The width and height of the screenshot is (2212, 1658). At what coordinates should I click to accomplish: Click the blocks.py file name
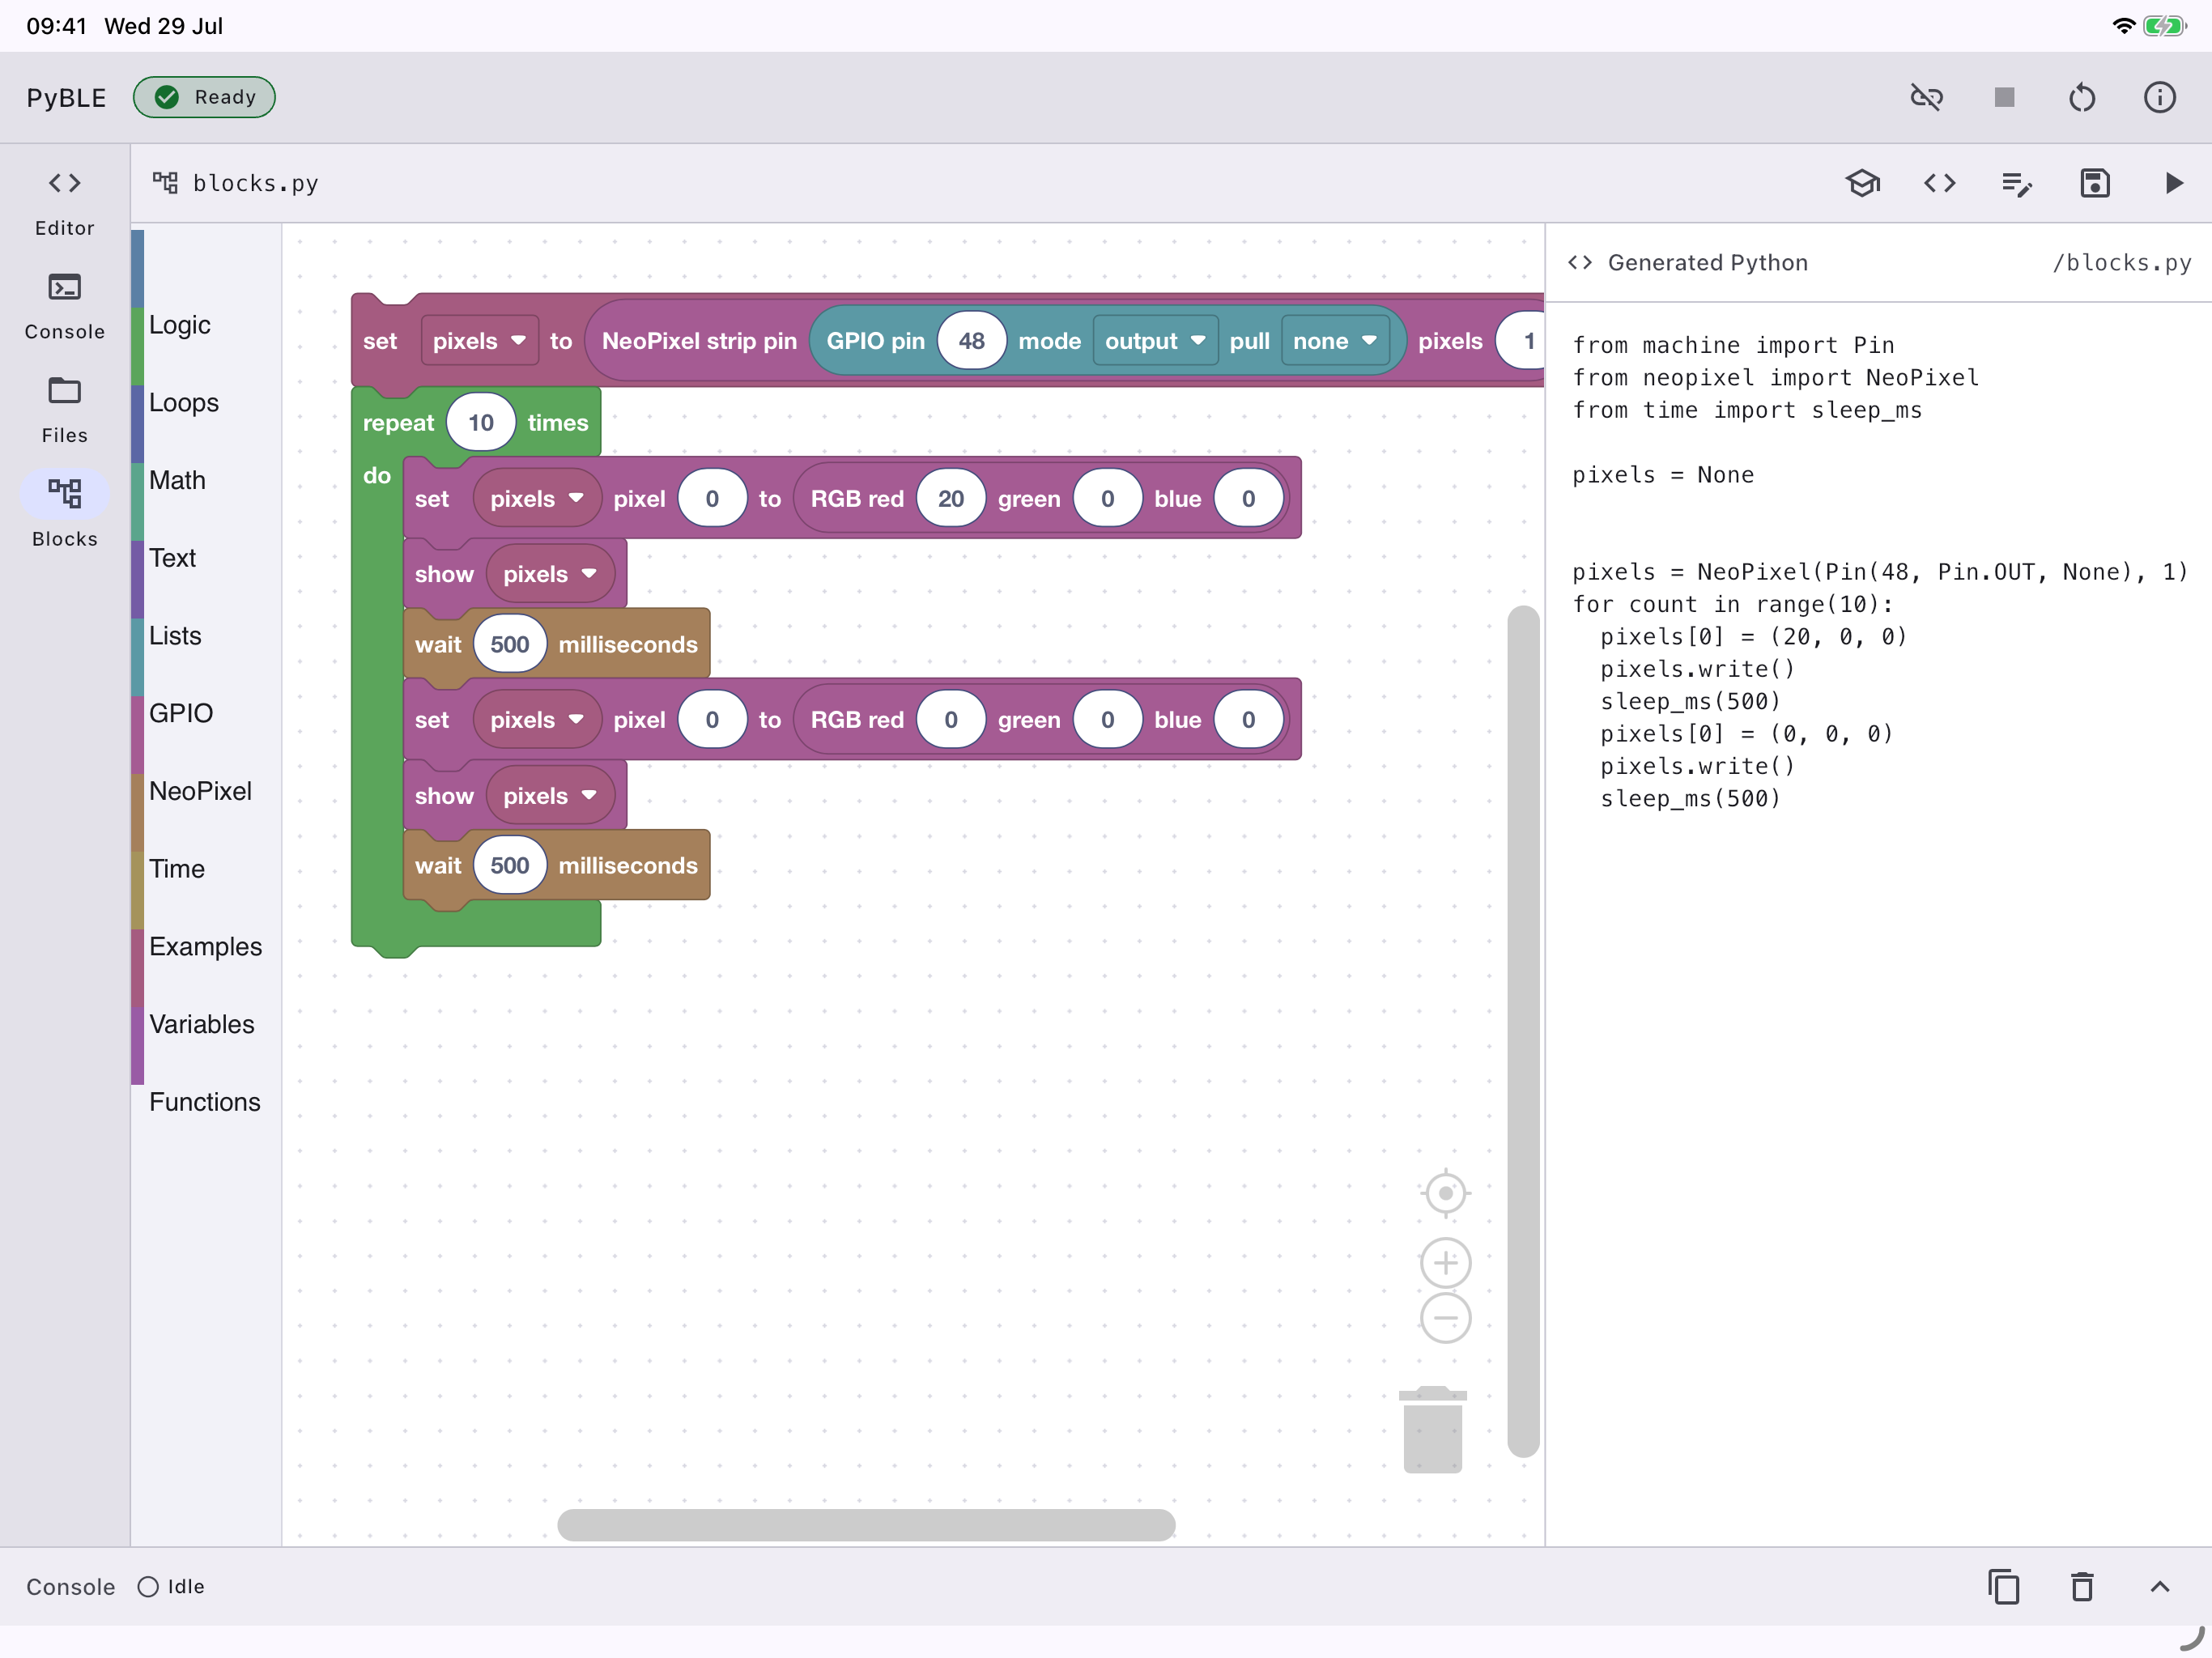point(256,183)
